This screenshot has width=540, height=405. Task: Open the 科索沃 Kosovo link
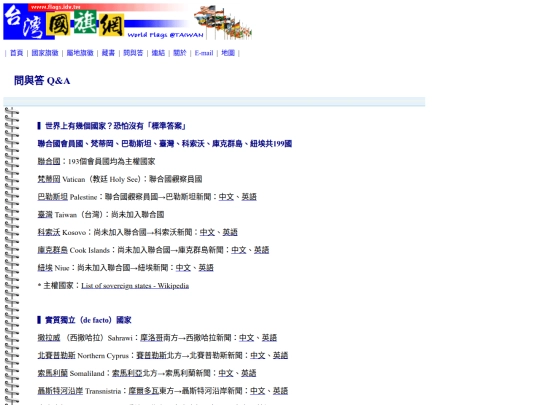pos(49,232)
